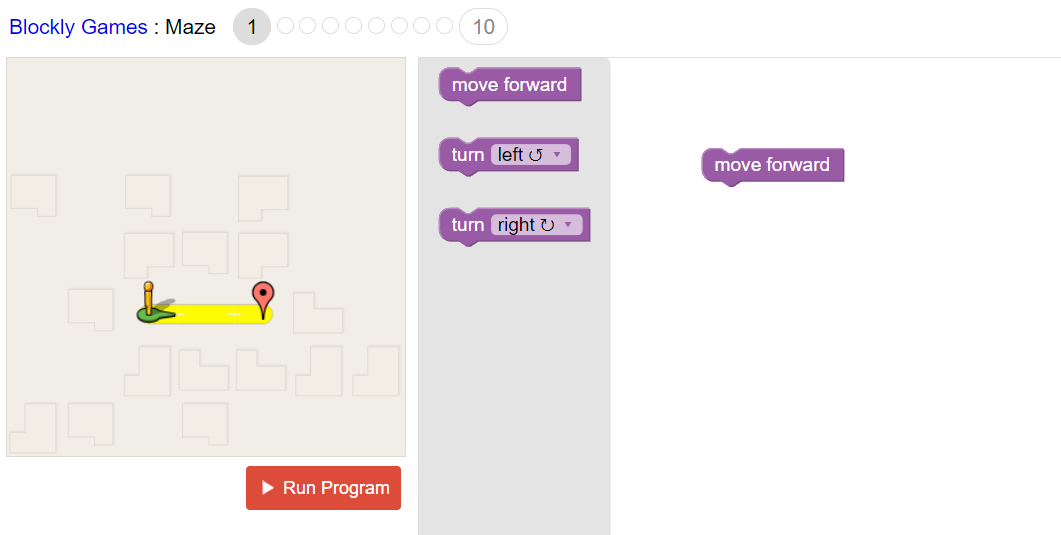1061x535 pixels.
Task: Go to the level 2 circle
Action: click(x=286, y=26)
